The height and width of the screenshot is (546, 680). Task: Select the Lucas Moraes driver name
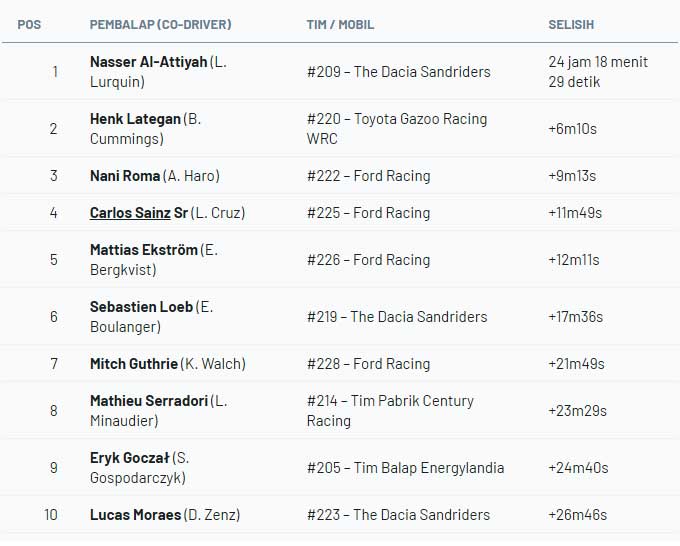point(135,515)
